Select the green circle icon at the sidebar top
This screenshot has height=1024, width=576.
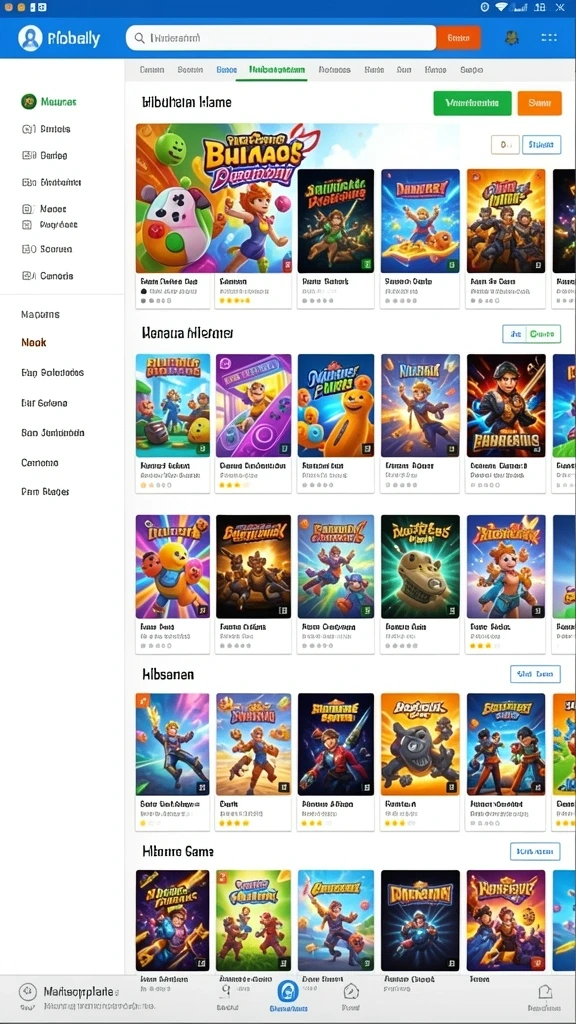click(29, 101)
